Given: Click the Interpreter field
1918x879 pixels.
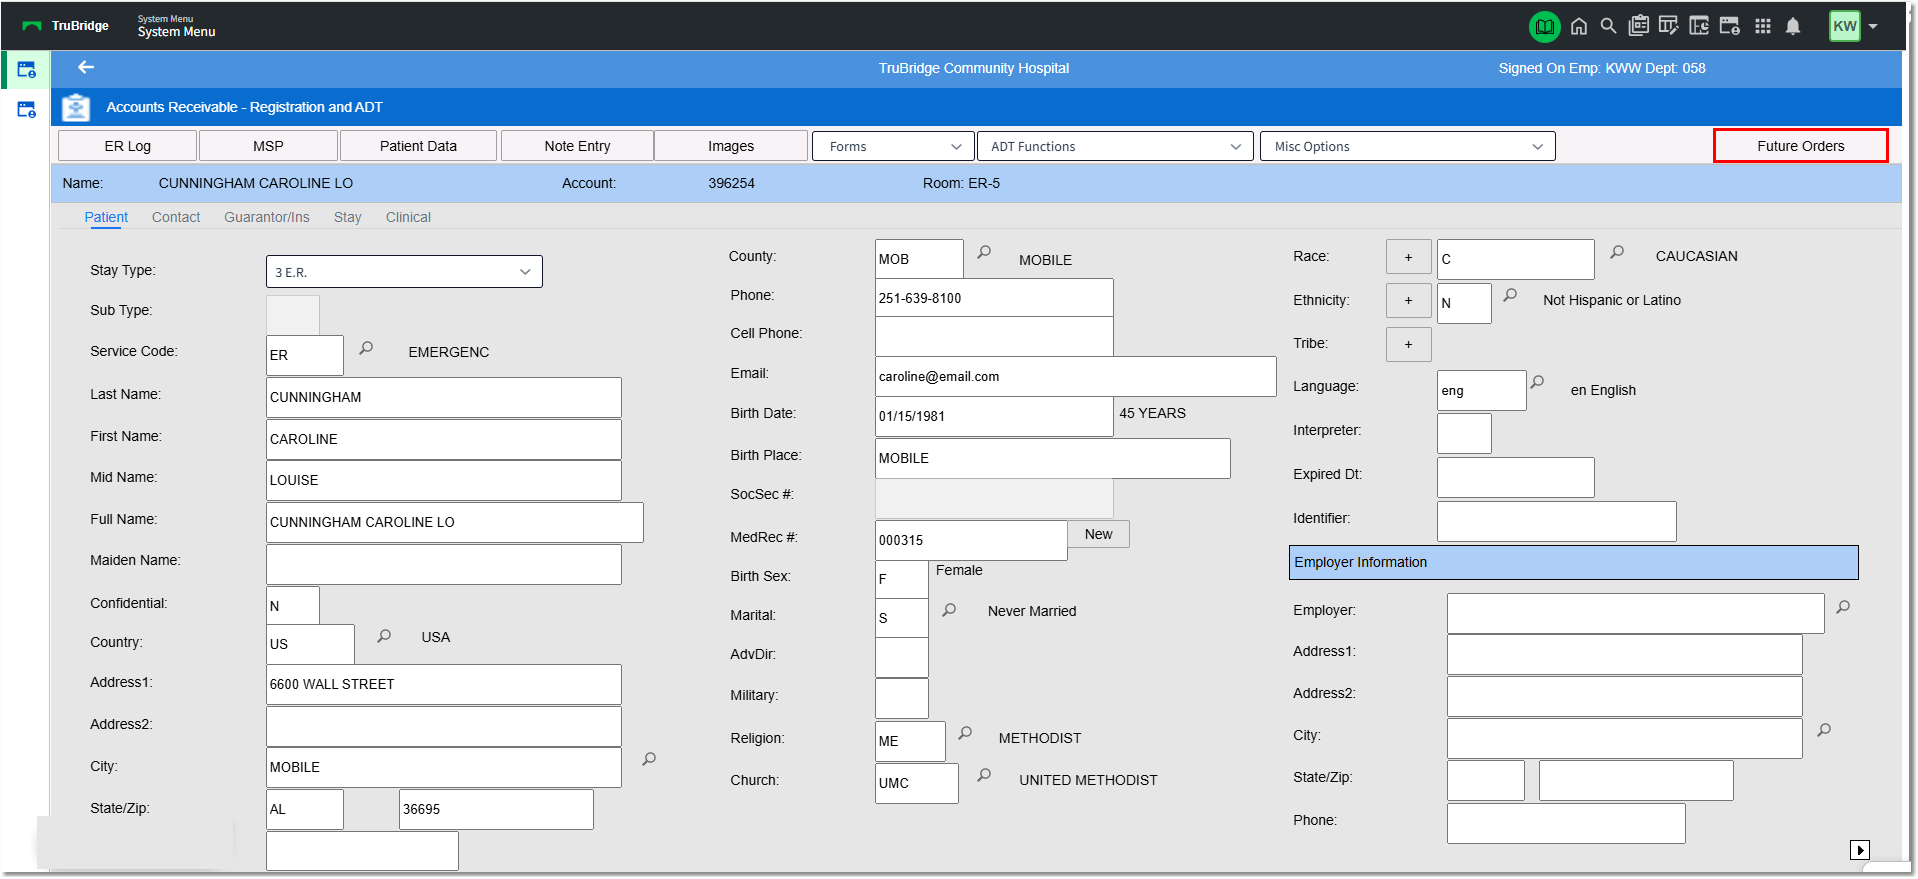Looking at the screenshot, I should point(1464,433).
